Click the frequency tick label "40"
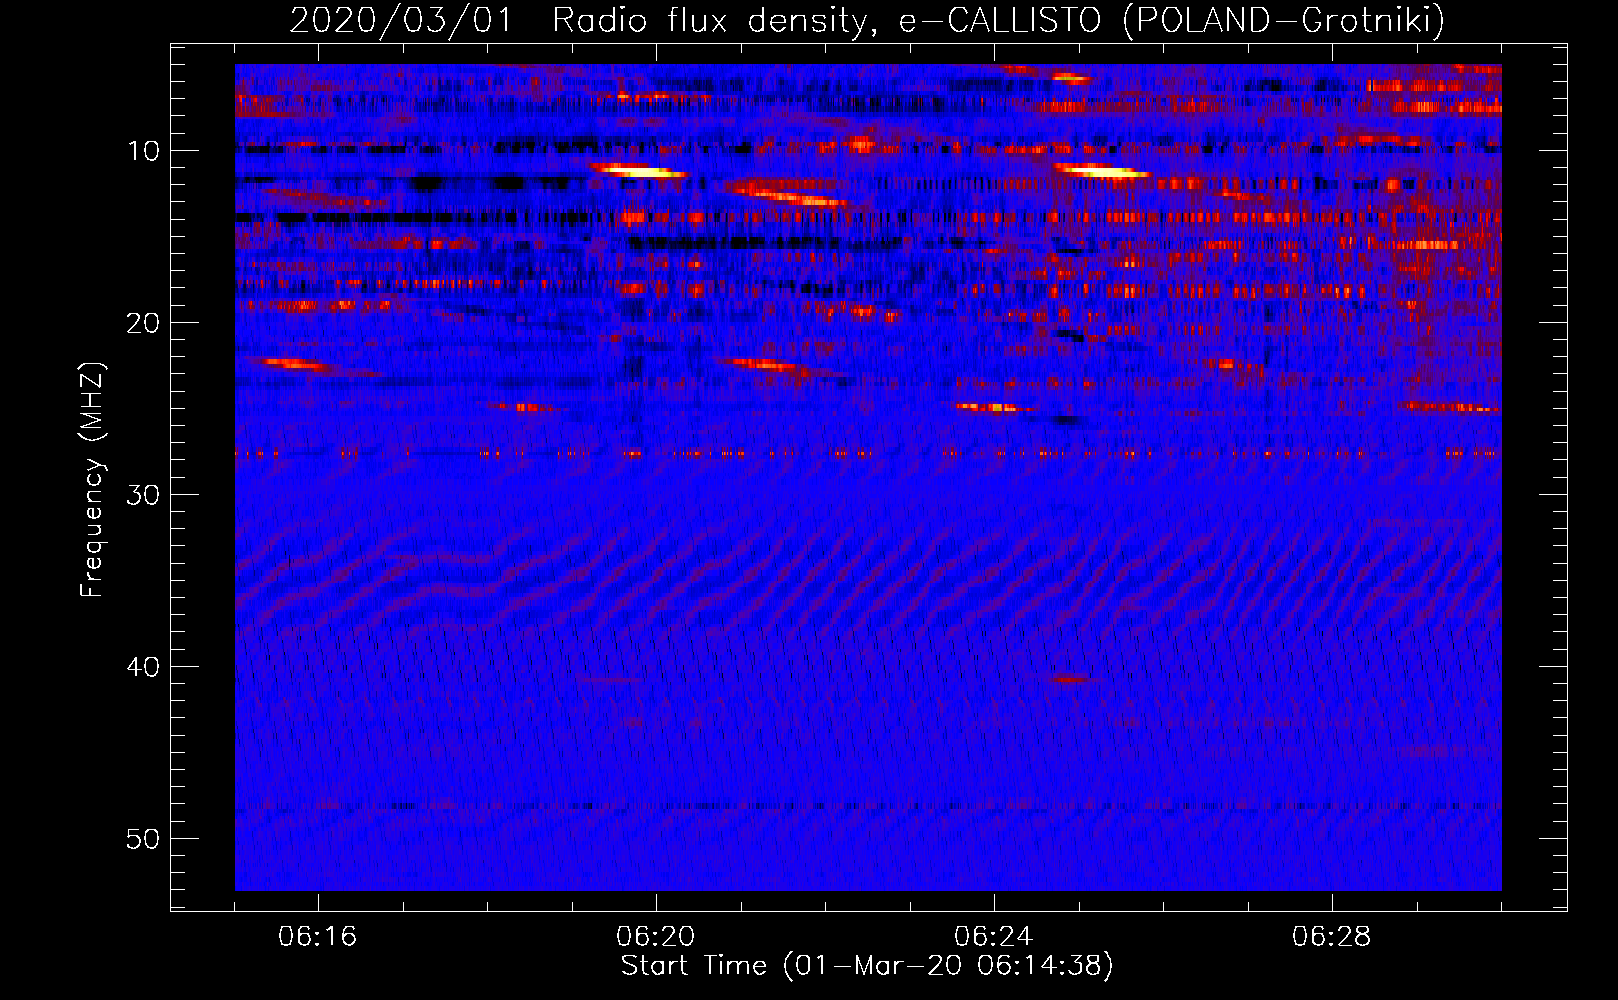 pyautogui.click(x=144, y=667)
